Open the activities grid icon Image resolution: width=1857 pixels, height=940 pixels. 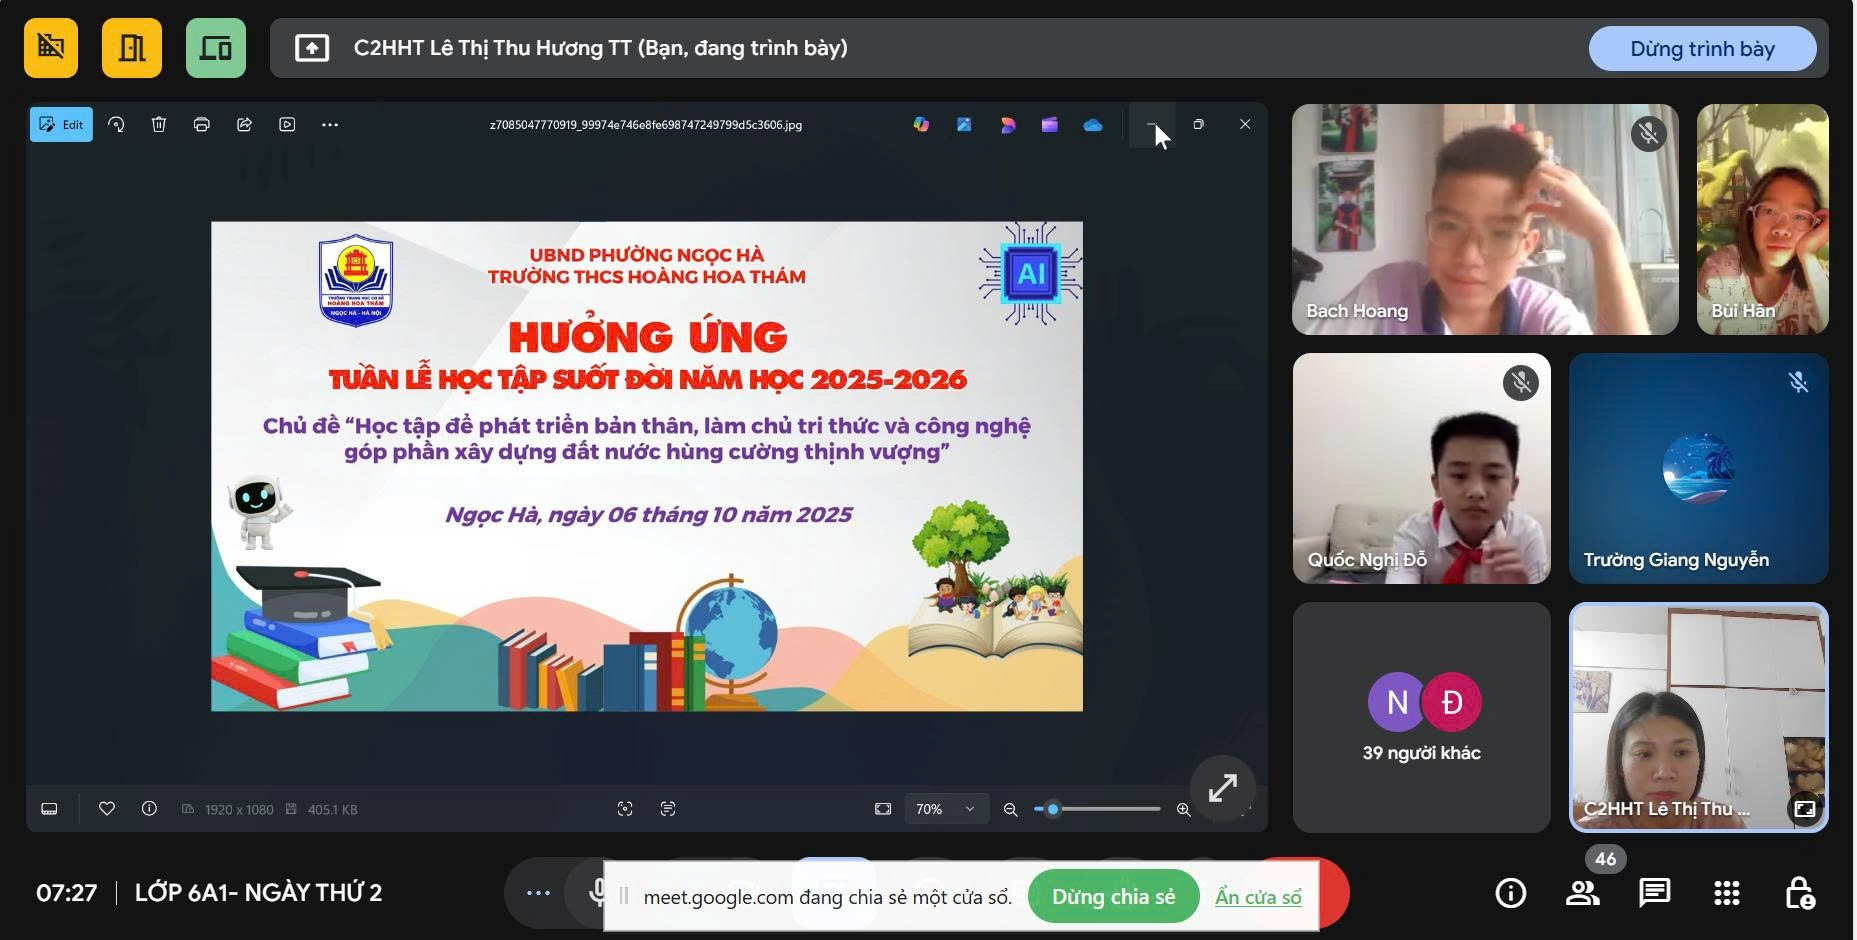click(1727, 892)
